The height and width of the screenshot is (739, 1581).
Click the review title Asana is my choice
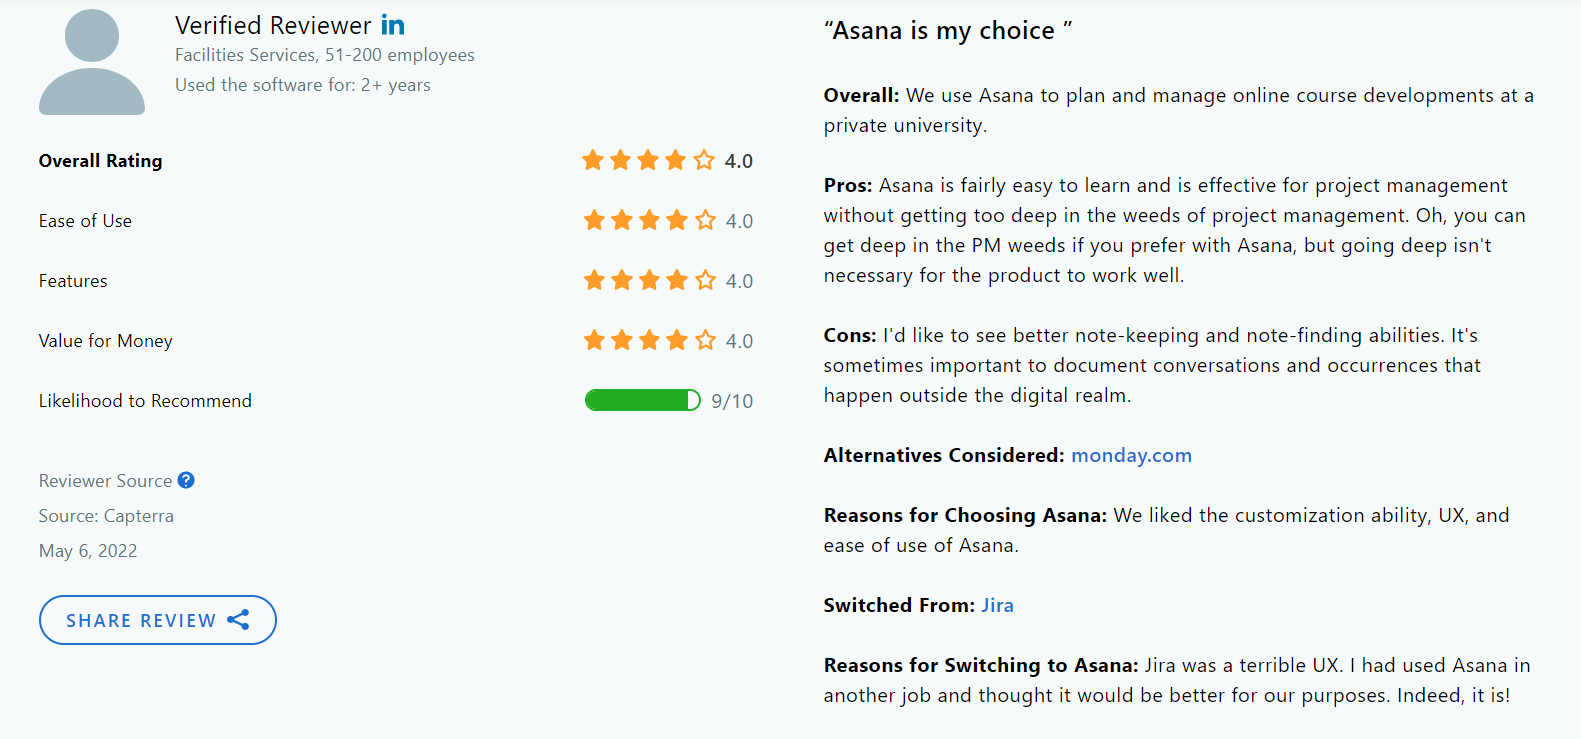946,30
